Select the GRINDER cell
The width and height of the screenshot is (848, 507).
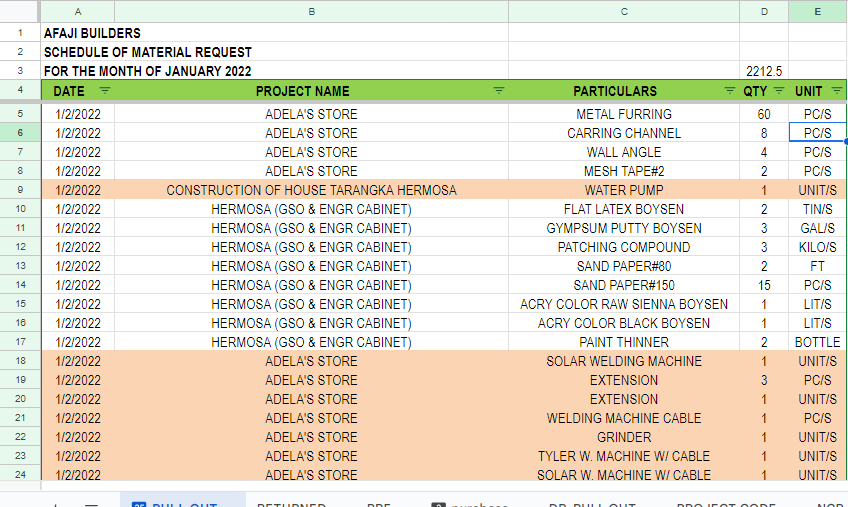624,437
